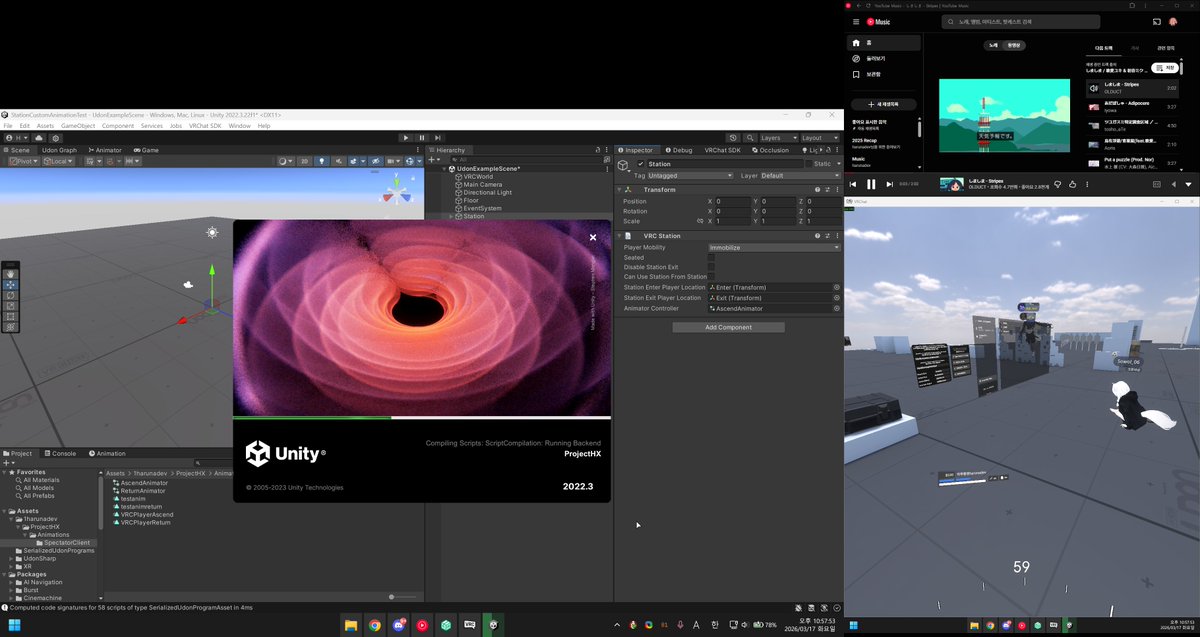Open the Layer Default dropdown in Inspector
The image size is (1200, 637).
(800, 175)
